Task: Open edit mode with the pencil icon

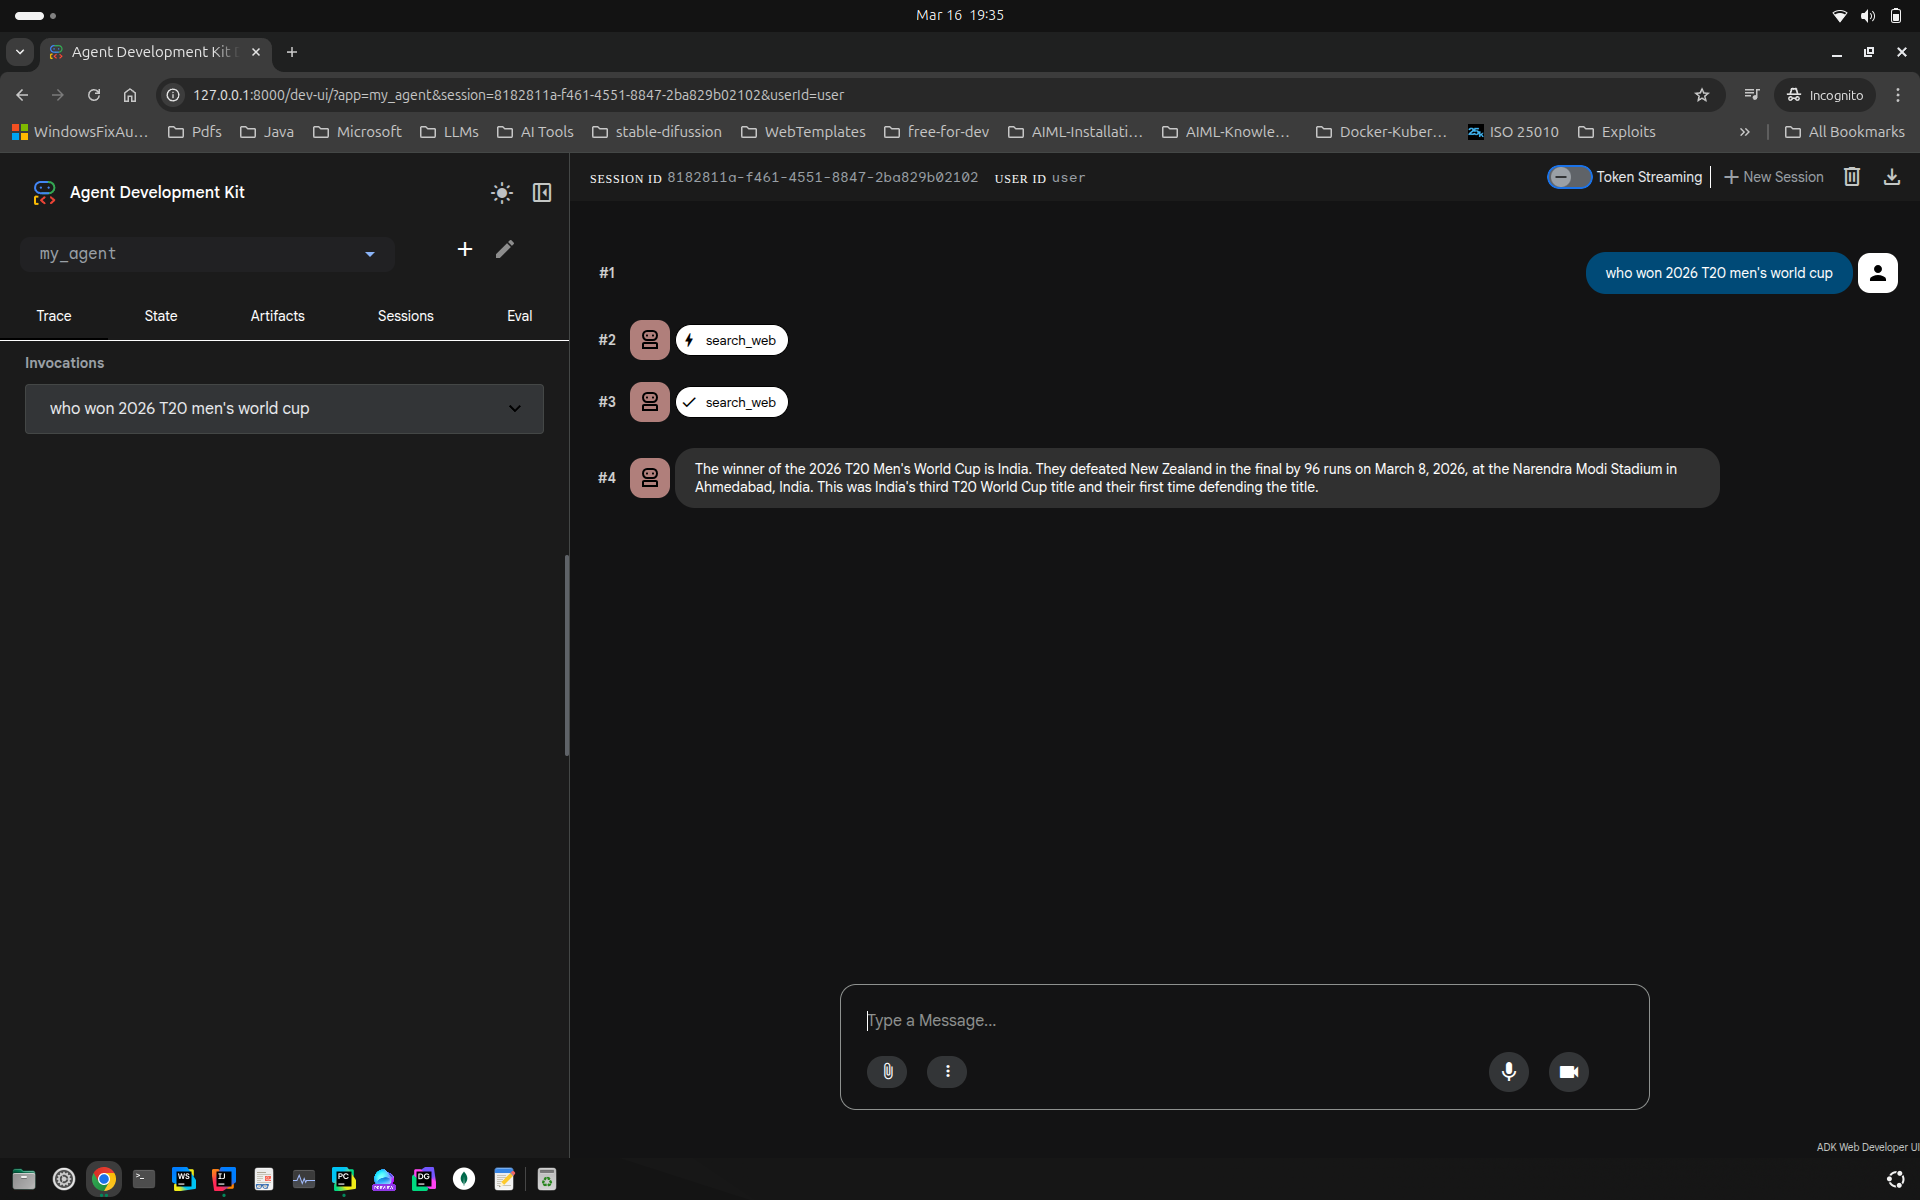Action: (x=504, y=249)
